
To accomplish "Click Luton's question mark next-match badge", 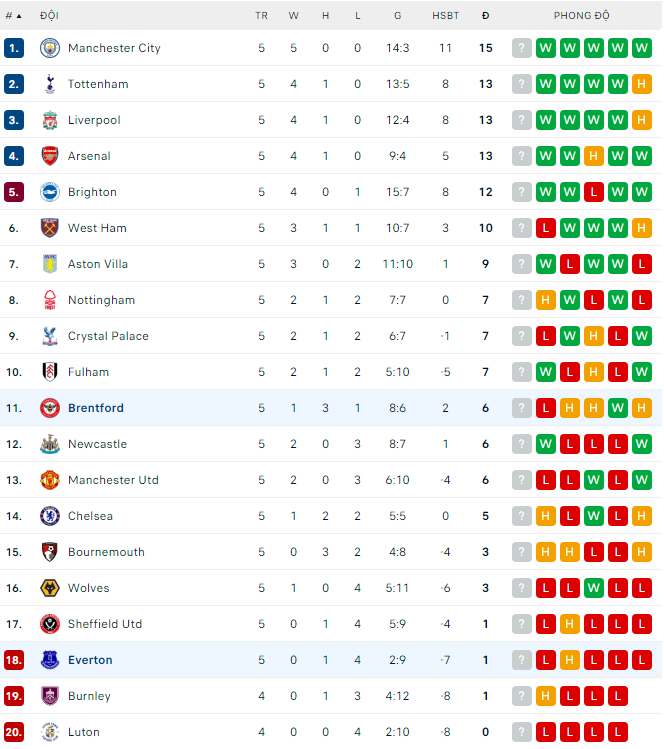I will point(522,732).
